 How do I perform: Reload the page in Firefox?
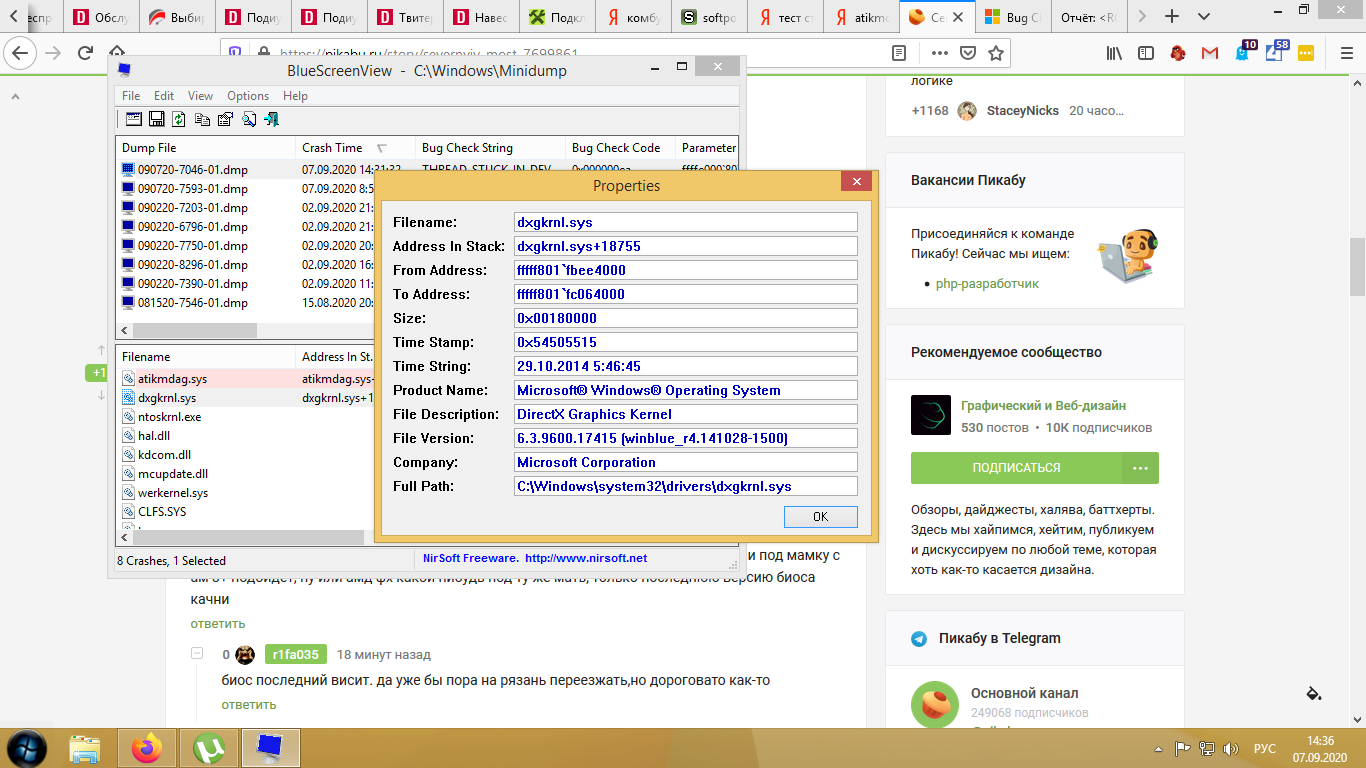tap(85, 53)
